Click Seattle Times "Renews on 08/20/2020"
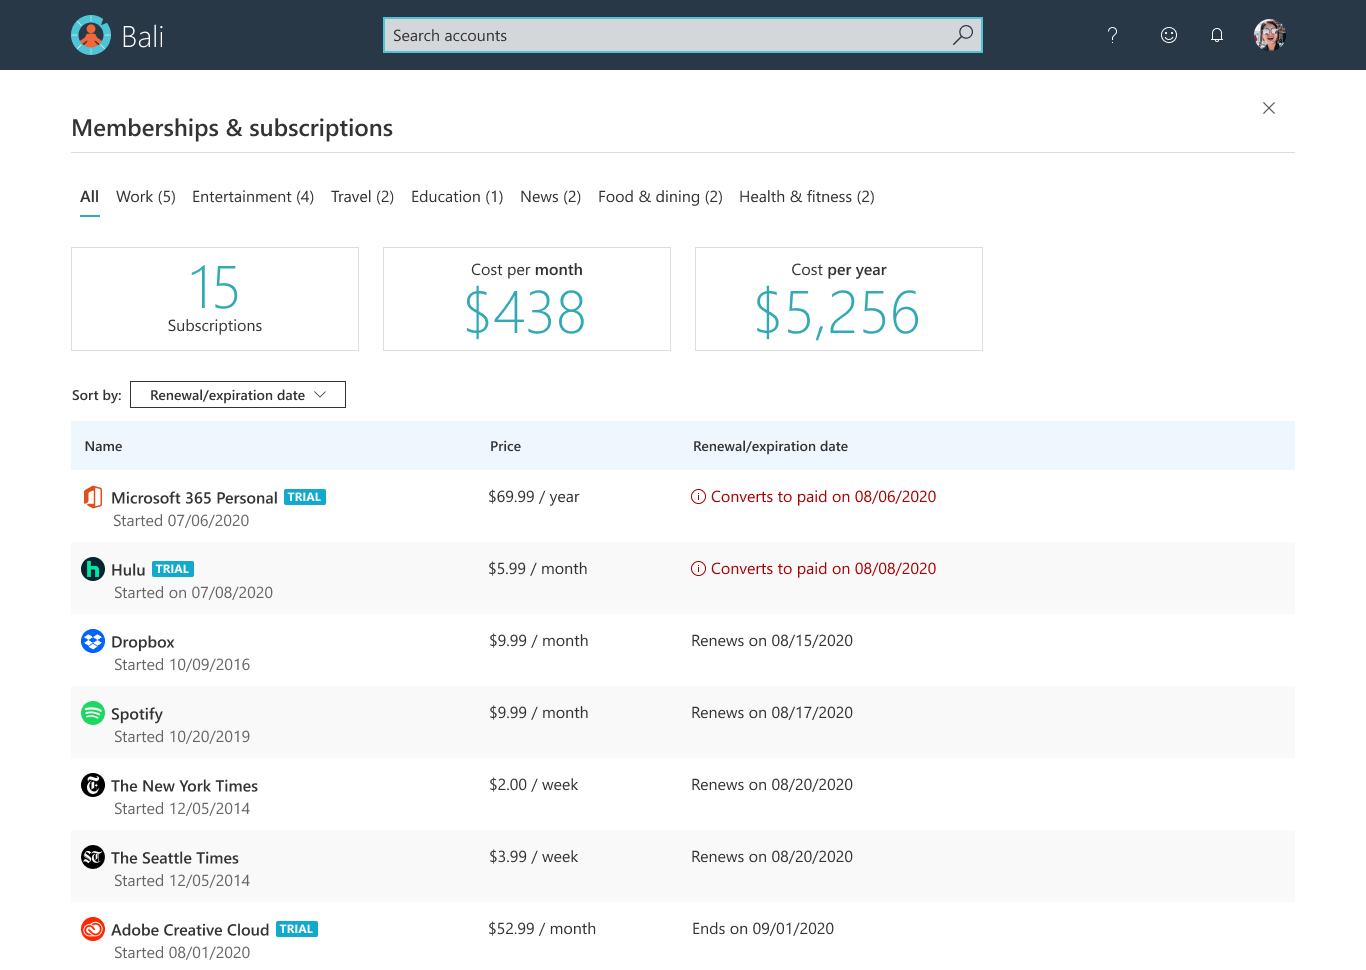 [x=772, y=857]
